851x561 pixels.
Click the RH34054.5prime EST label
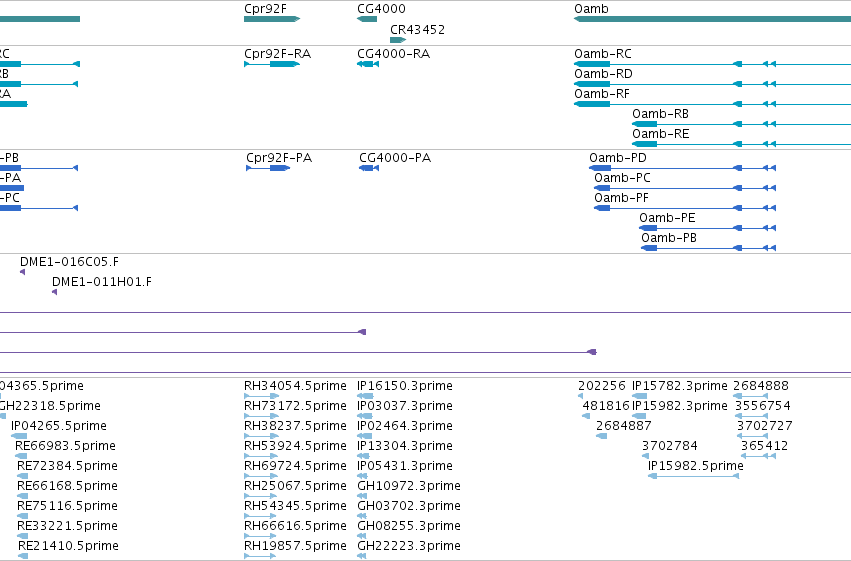click(295, 386)
